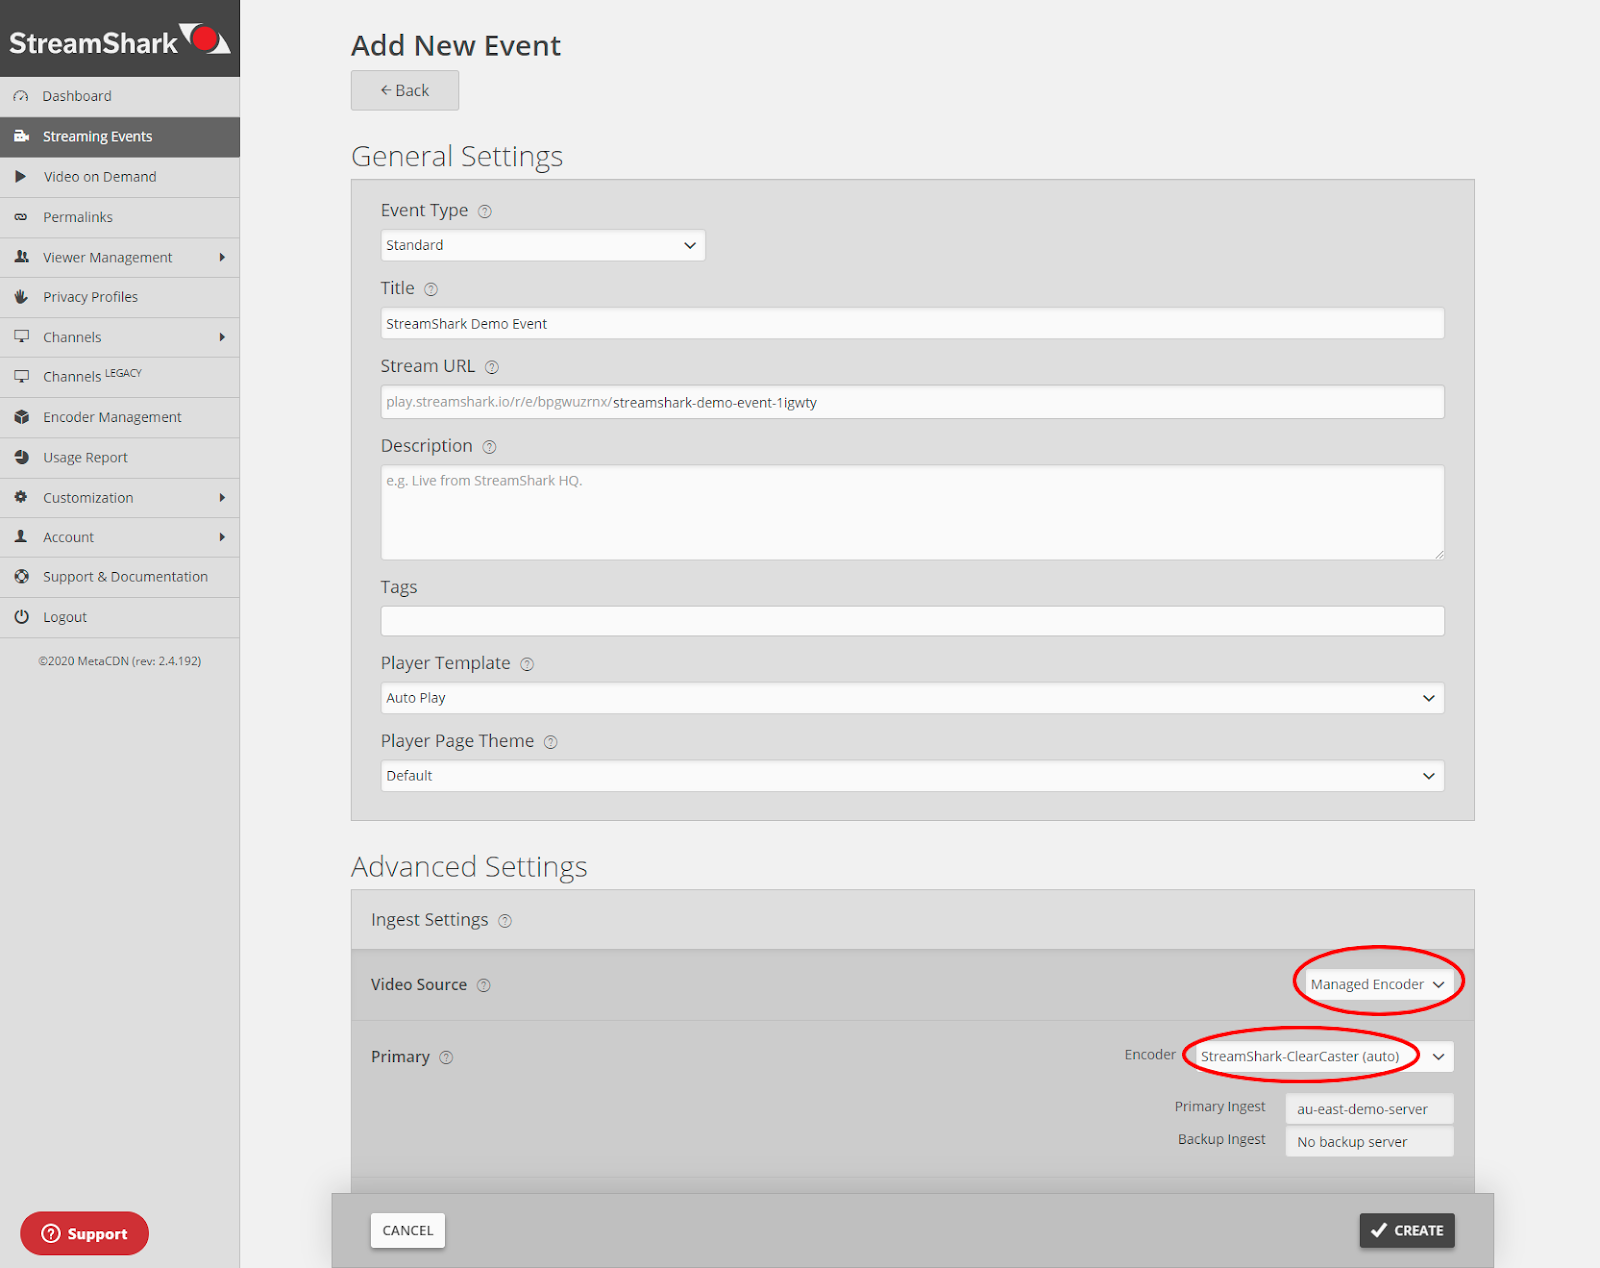Open Usage Report page

[x=120, y=457]
